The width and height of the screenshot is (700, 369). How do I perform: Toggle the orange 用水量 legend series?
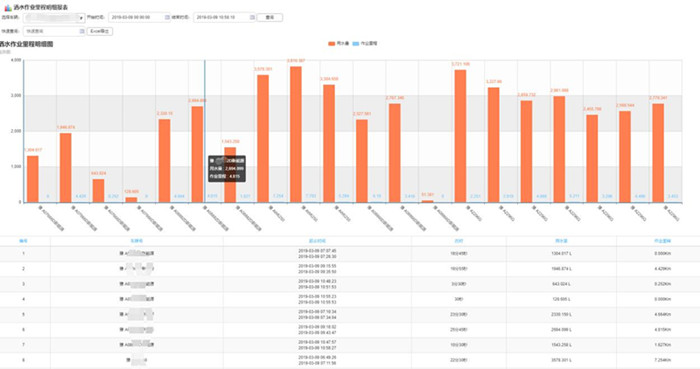click(x=338, y=44)
